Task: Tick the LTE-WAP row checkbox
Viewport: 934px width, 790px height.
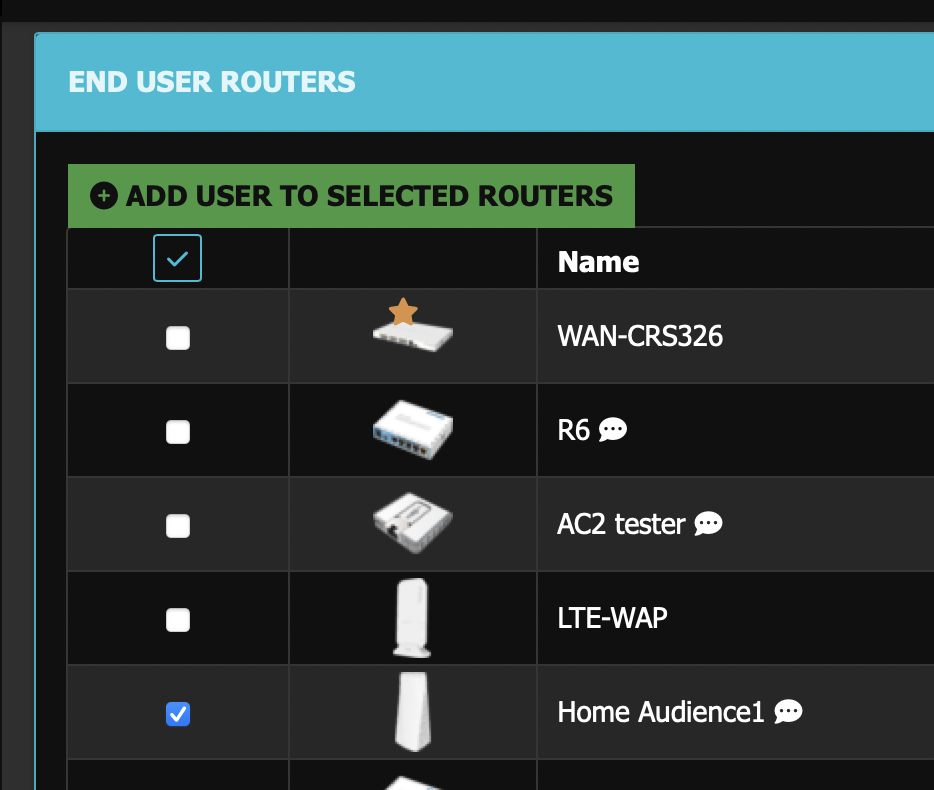Action: [x=177, y=620]
